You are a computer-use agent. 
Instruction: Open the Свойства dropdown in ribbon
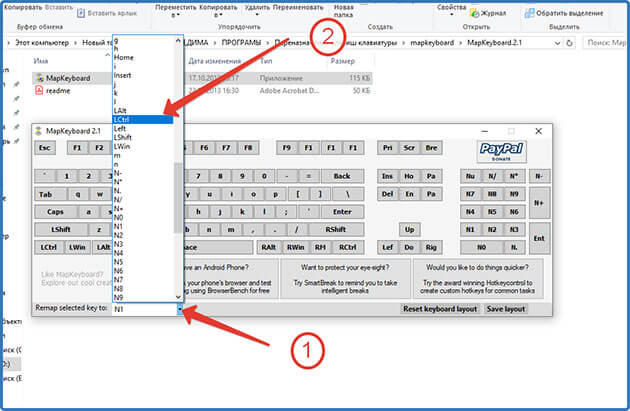pos(451,10)
